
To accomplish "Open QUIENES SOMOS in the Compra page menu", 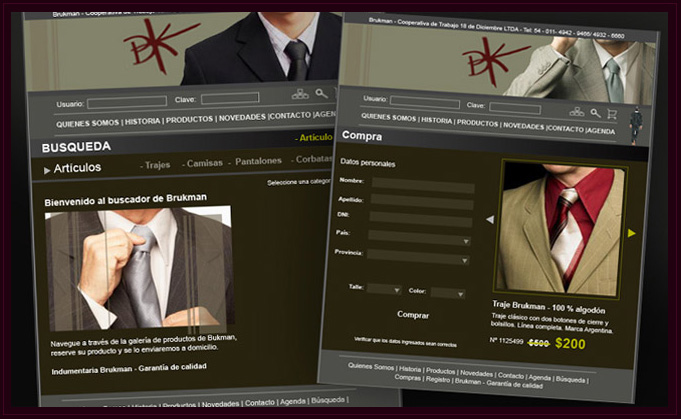I will tap(389, 117).
